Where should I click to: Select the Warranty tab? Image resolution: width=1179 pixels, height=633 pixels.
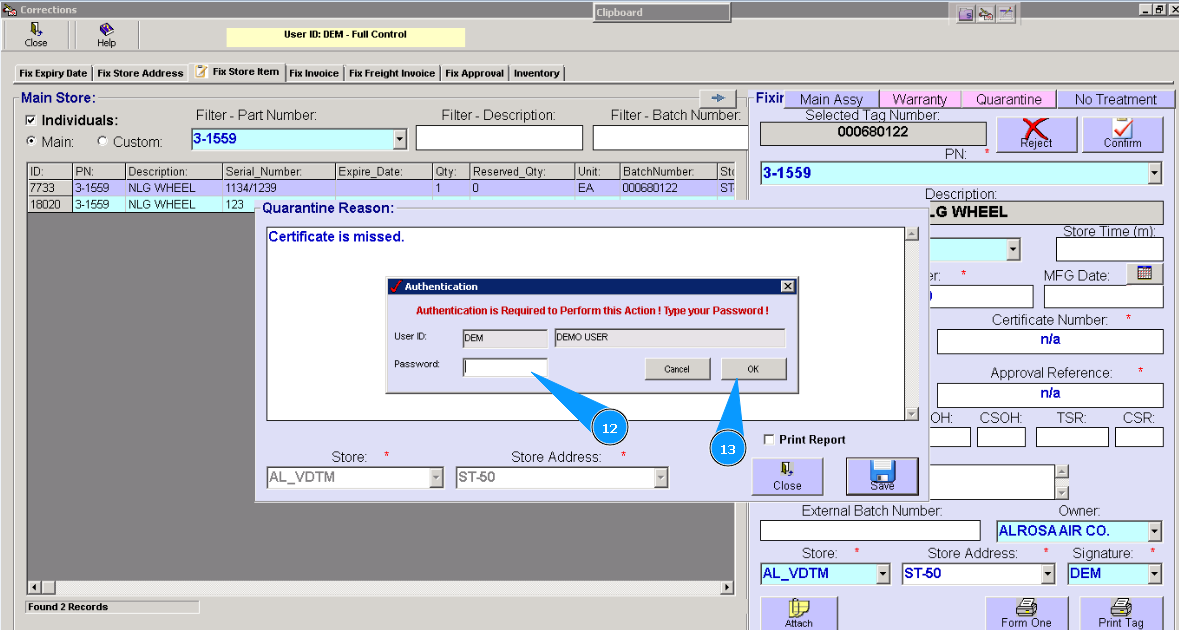tap(920, 99)
